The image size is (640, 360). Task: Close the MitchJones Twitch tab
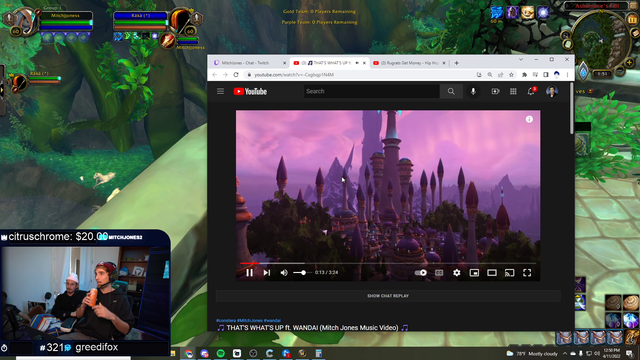284,63
